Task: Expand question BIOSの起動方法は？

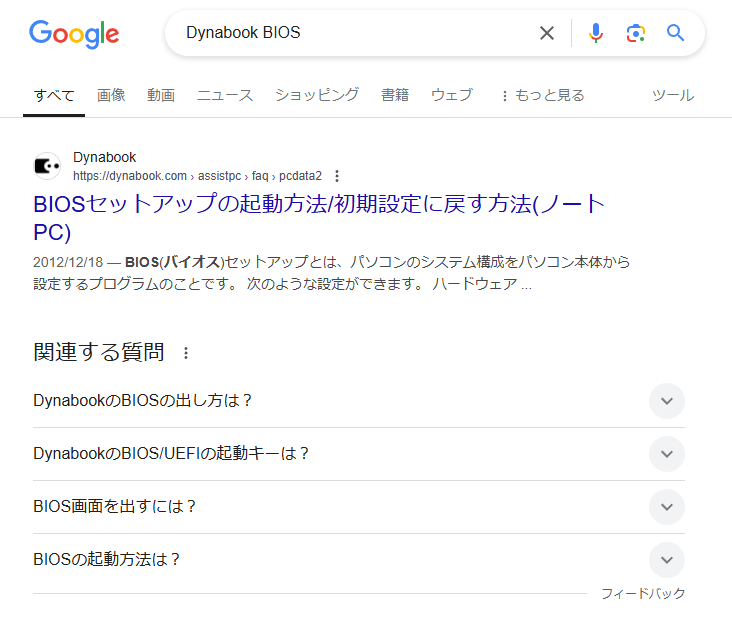Action: point(667,560)
